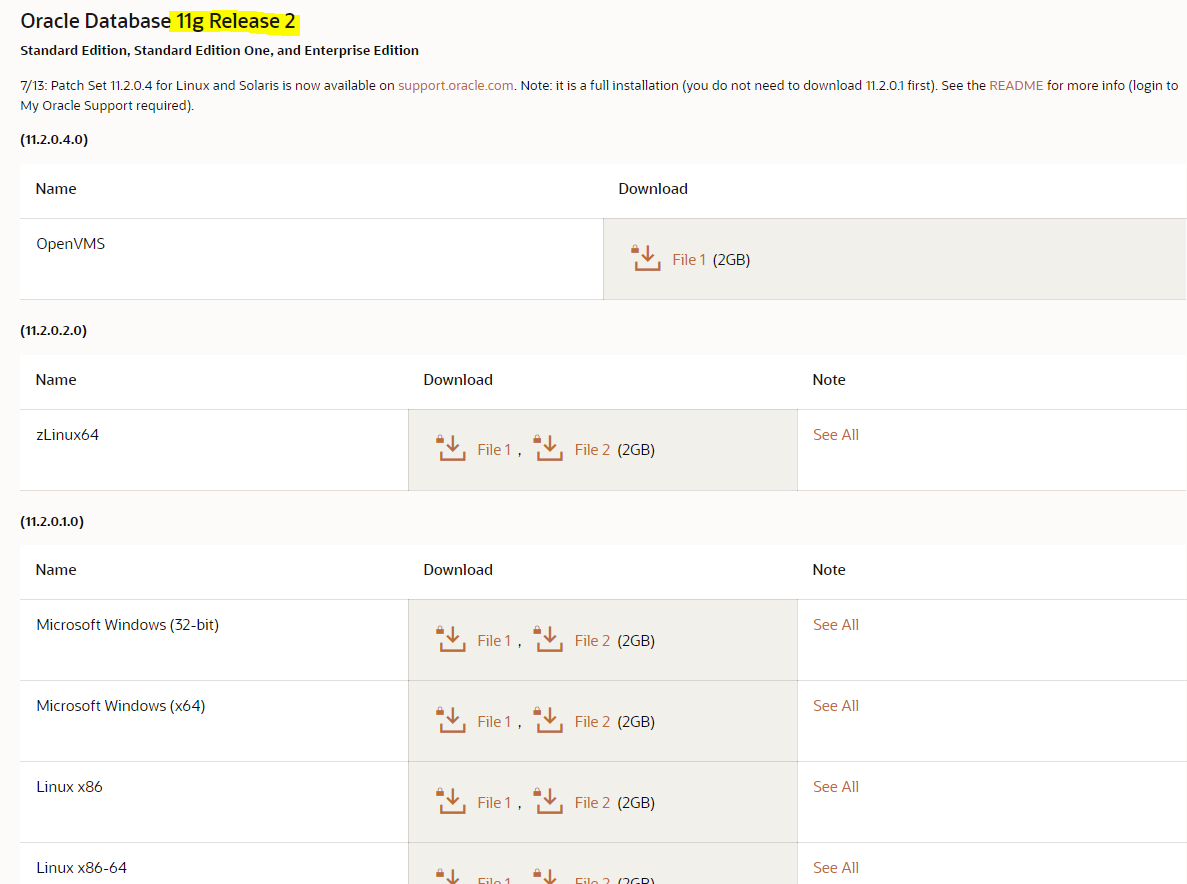
Task: Download Microsoft Windows (32-bit) File 1 link
Action: pos(494,640)
